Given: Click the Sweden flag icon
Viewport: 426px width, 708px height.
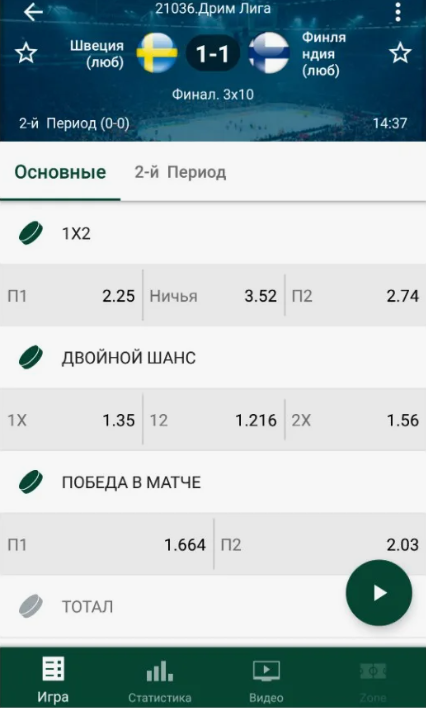Looking at the screenshot, I should point(157,53).
